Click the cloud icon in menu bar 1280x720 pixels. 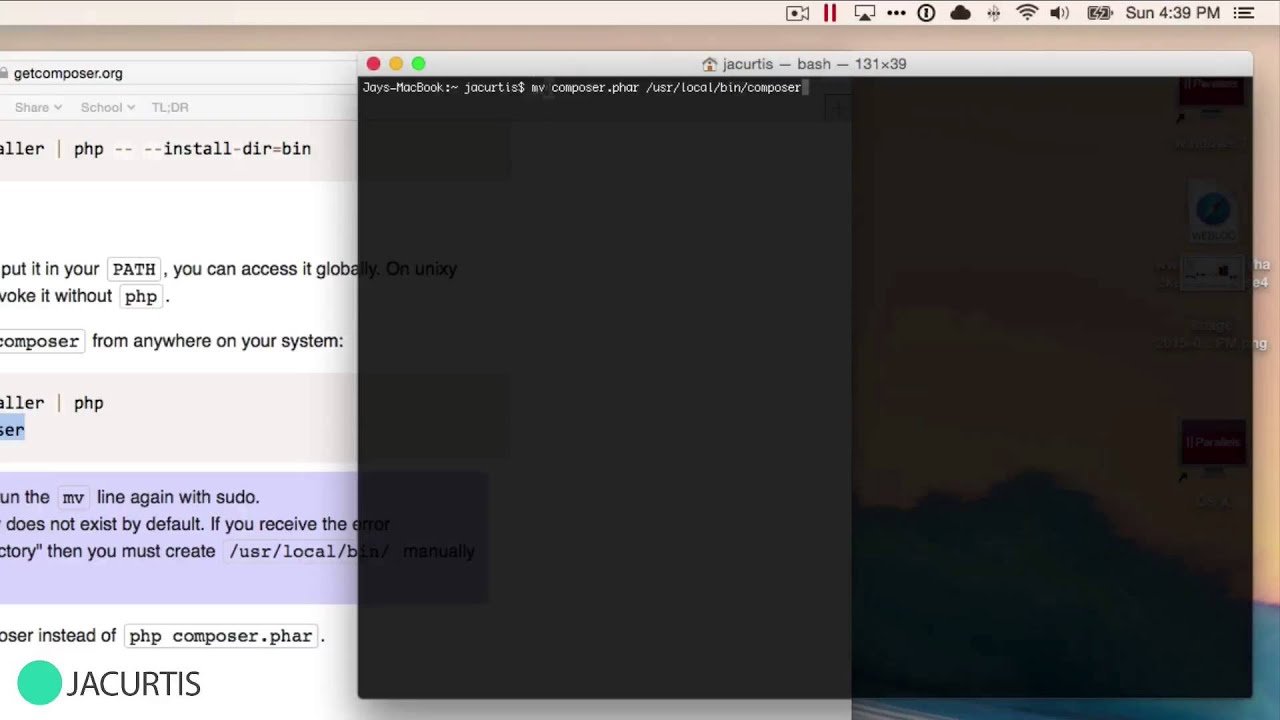click(960, 13)
